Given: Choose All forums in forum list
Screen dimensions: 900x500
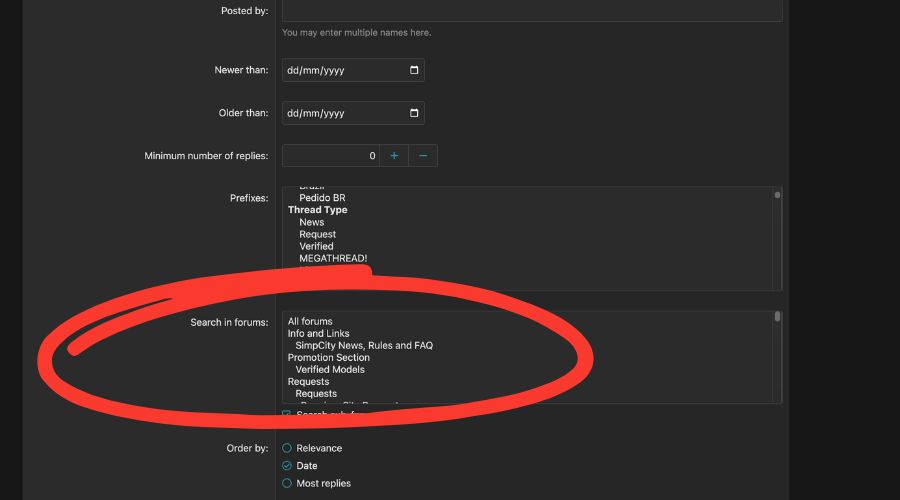Looking at the screenshot, I should [x=310, y=321].
